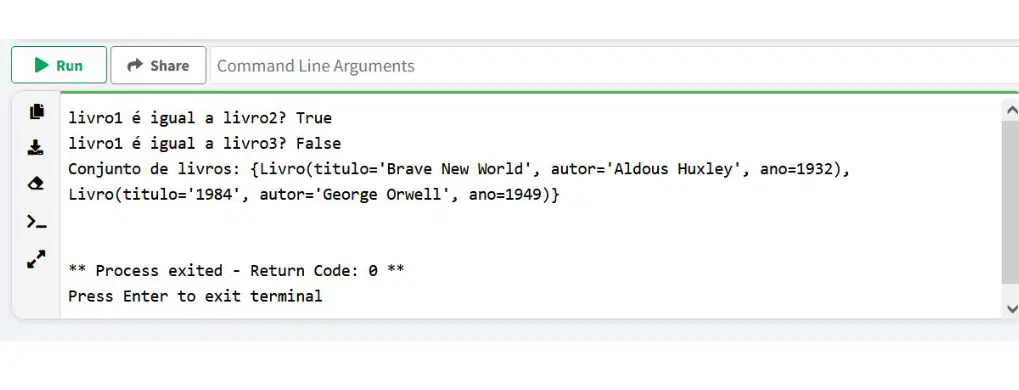Copy terminal output with the copy icon
Viewport: 1019px width, 390px height.
pyautogui.click(x=36, y=112)
